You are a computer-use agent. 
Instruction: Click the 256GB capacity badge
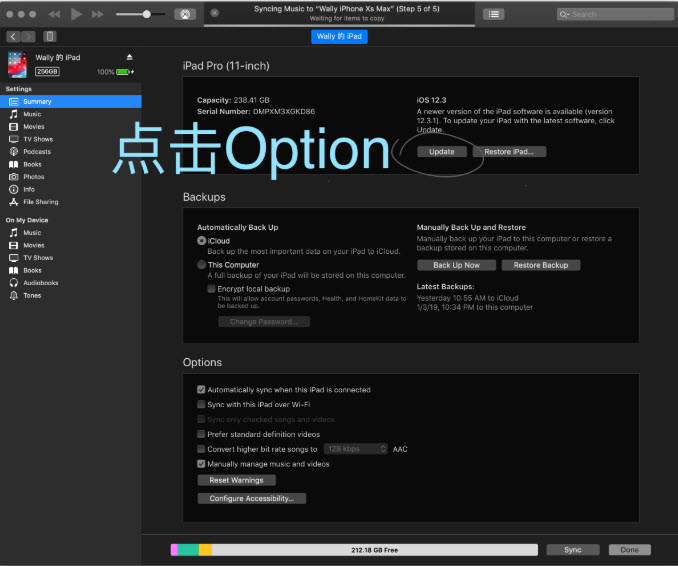tap(47, 72)
